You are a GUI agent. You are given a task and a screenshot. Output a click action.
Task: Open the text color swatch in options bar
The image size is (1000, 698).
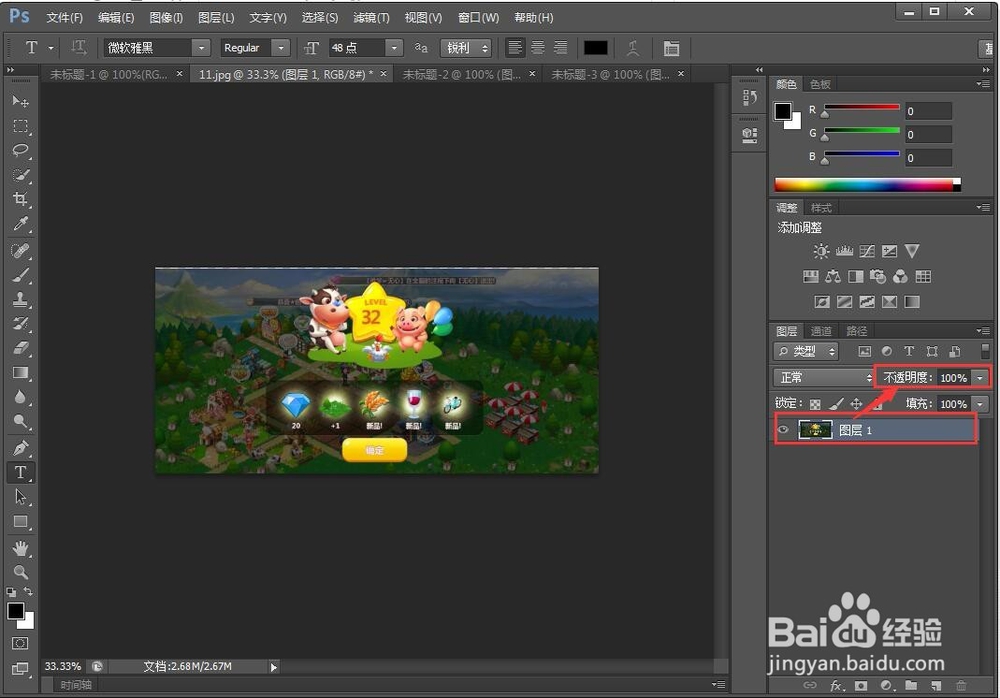[596, 48]
